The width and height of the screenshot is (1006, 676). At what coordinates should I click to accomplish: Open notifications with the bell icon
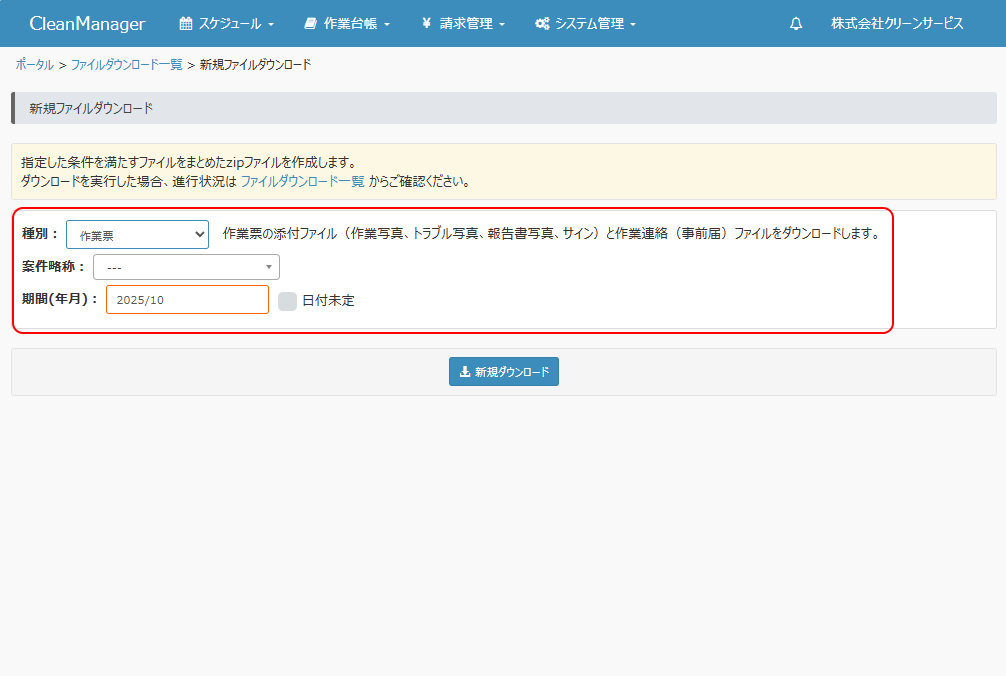[x=796, y=24]
